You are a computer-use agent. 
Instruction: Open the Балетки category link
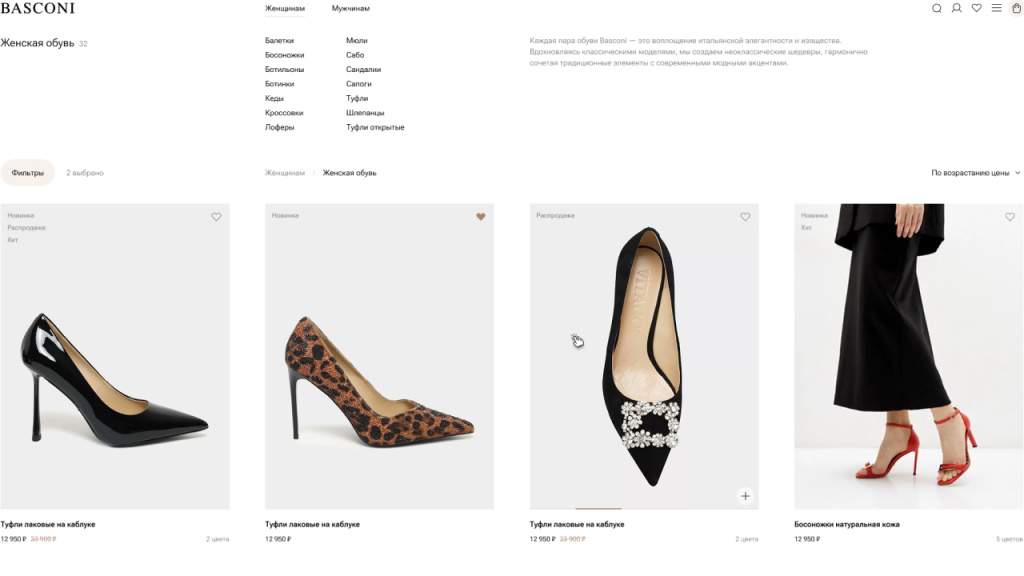click(x=279, y=40)
